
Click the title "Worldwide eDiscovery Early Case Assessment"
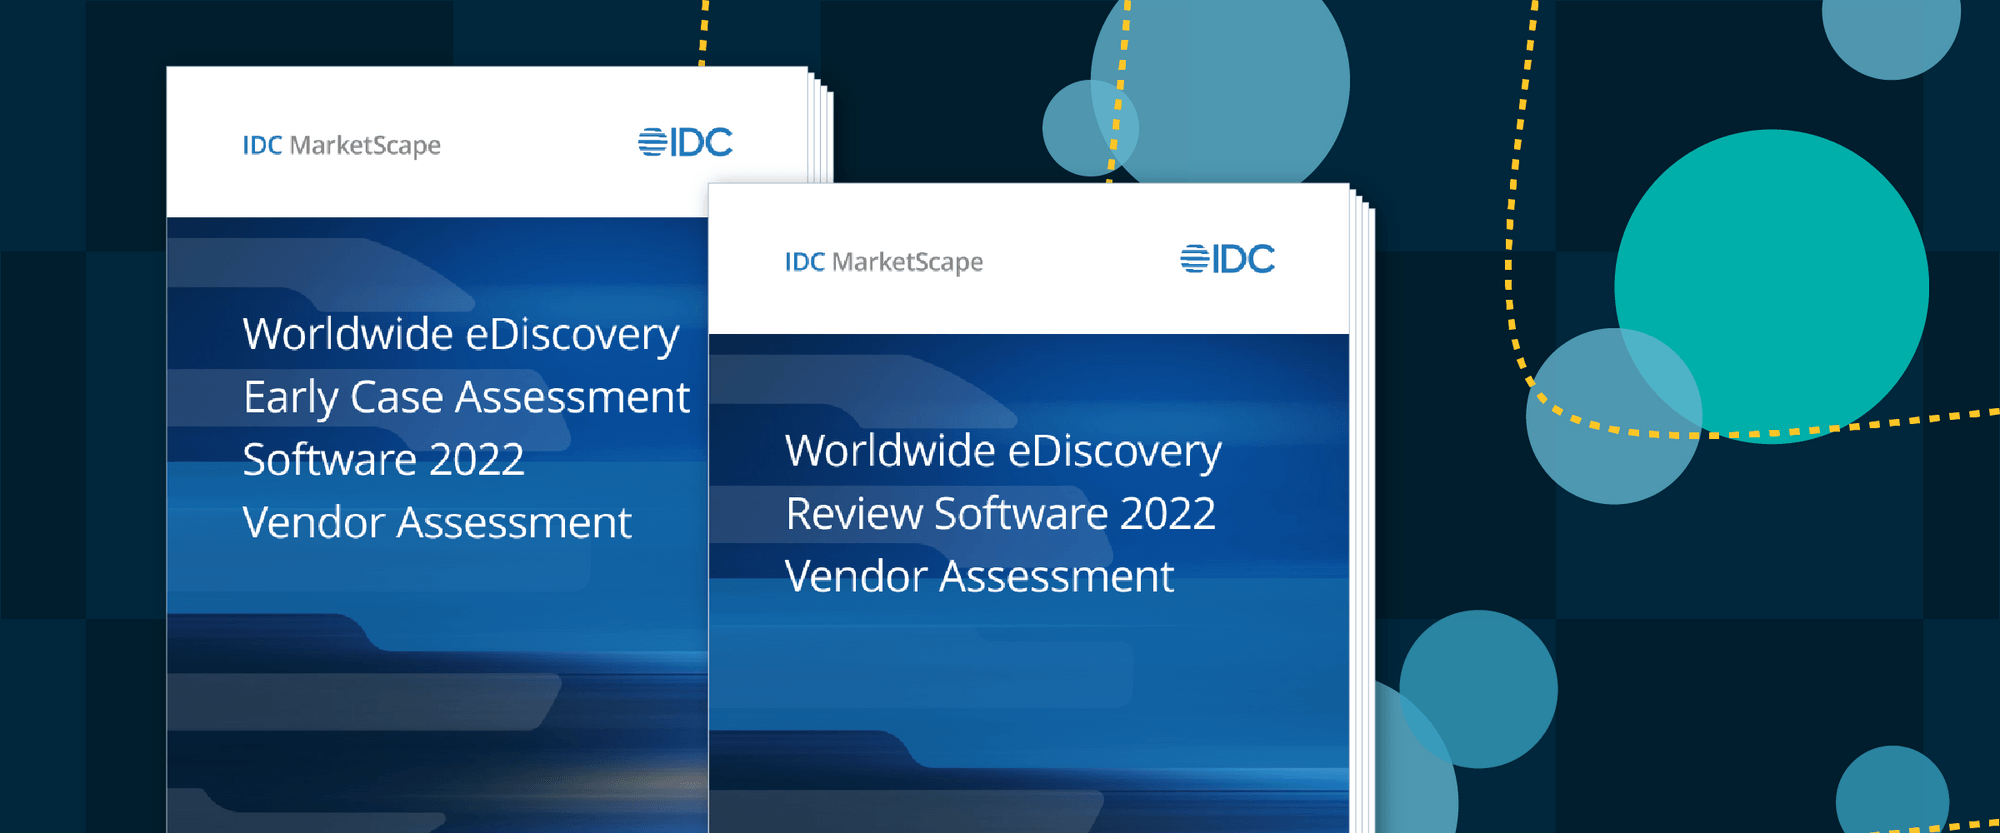(x=466, y=366)
